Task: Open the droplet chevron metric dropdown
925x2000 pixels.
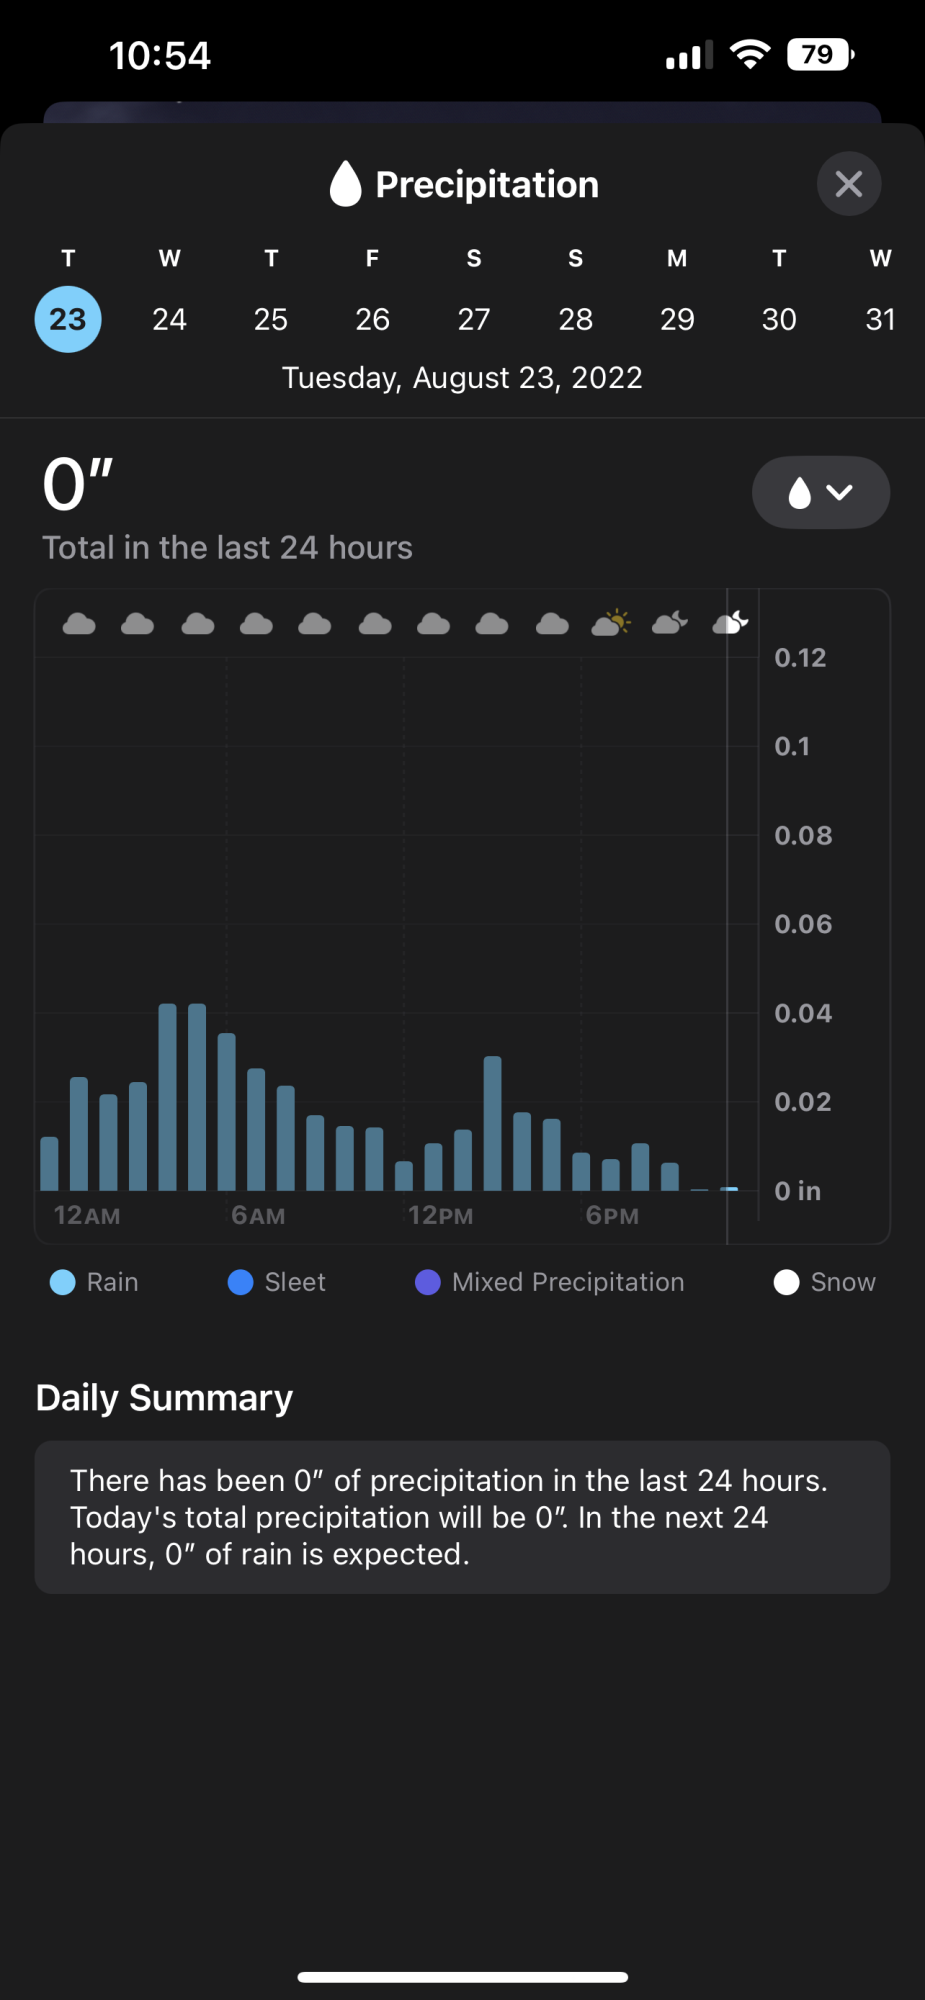Action: click(821, 492)
